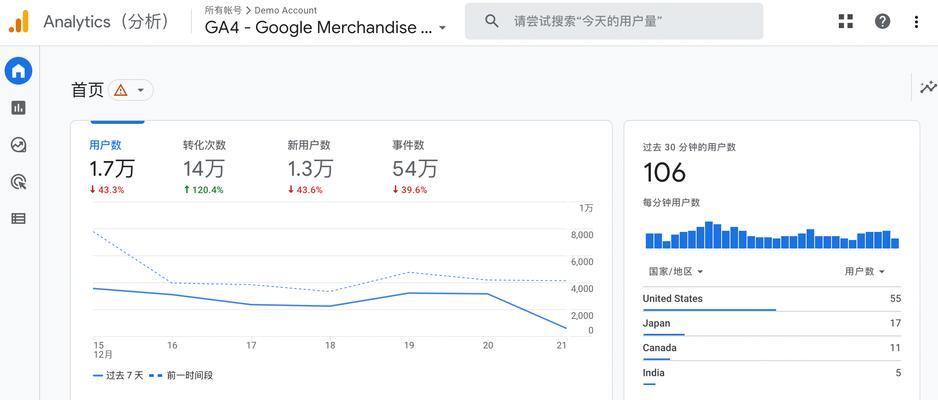
Task: Click the 过去 30 分钟的用户数 heading
Action: pos(689,147)
